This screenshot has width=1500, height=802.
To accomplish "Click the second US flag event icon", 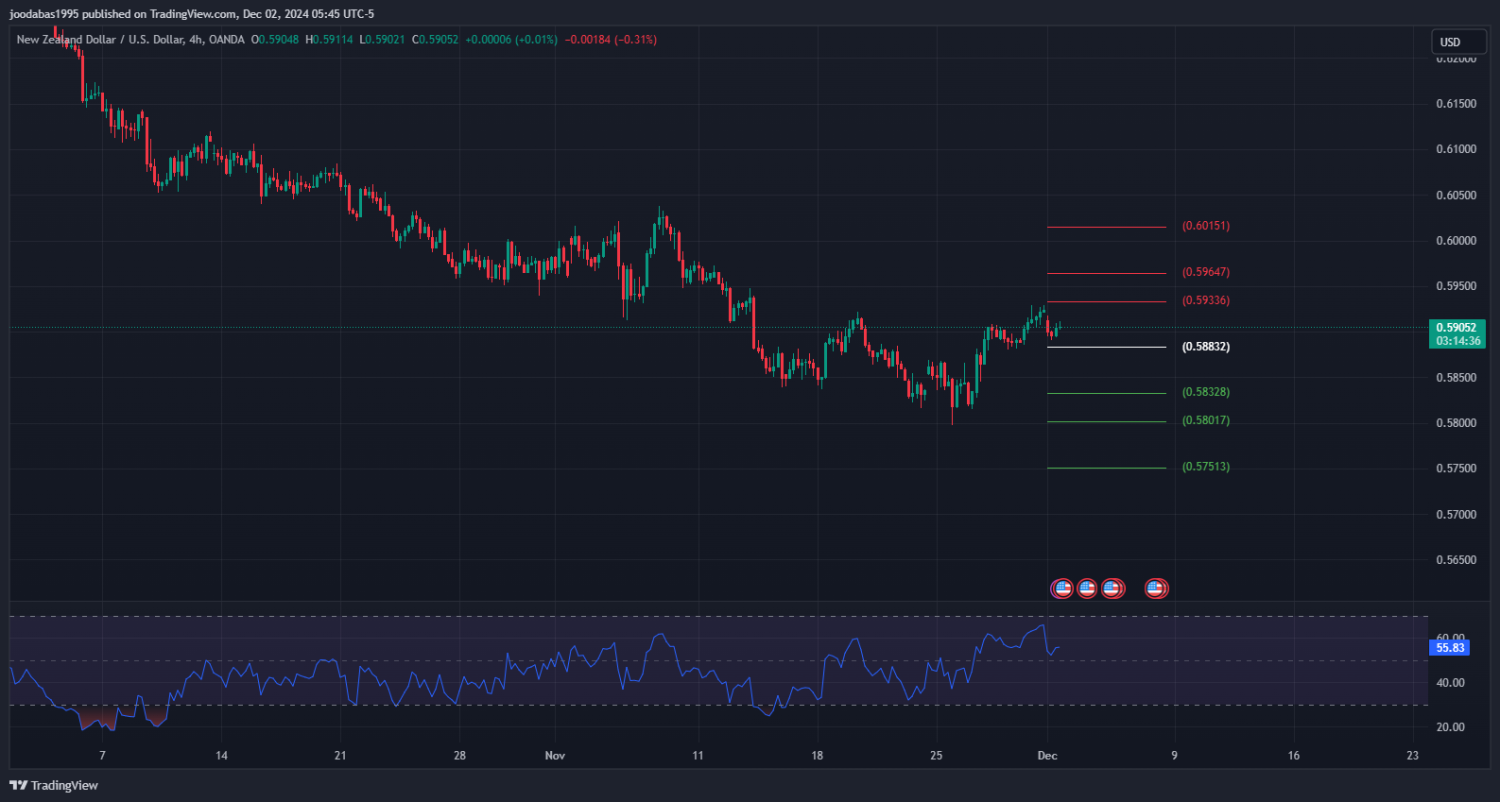I will tap(1086, 589).
